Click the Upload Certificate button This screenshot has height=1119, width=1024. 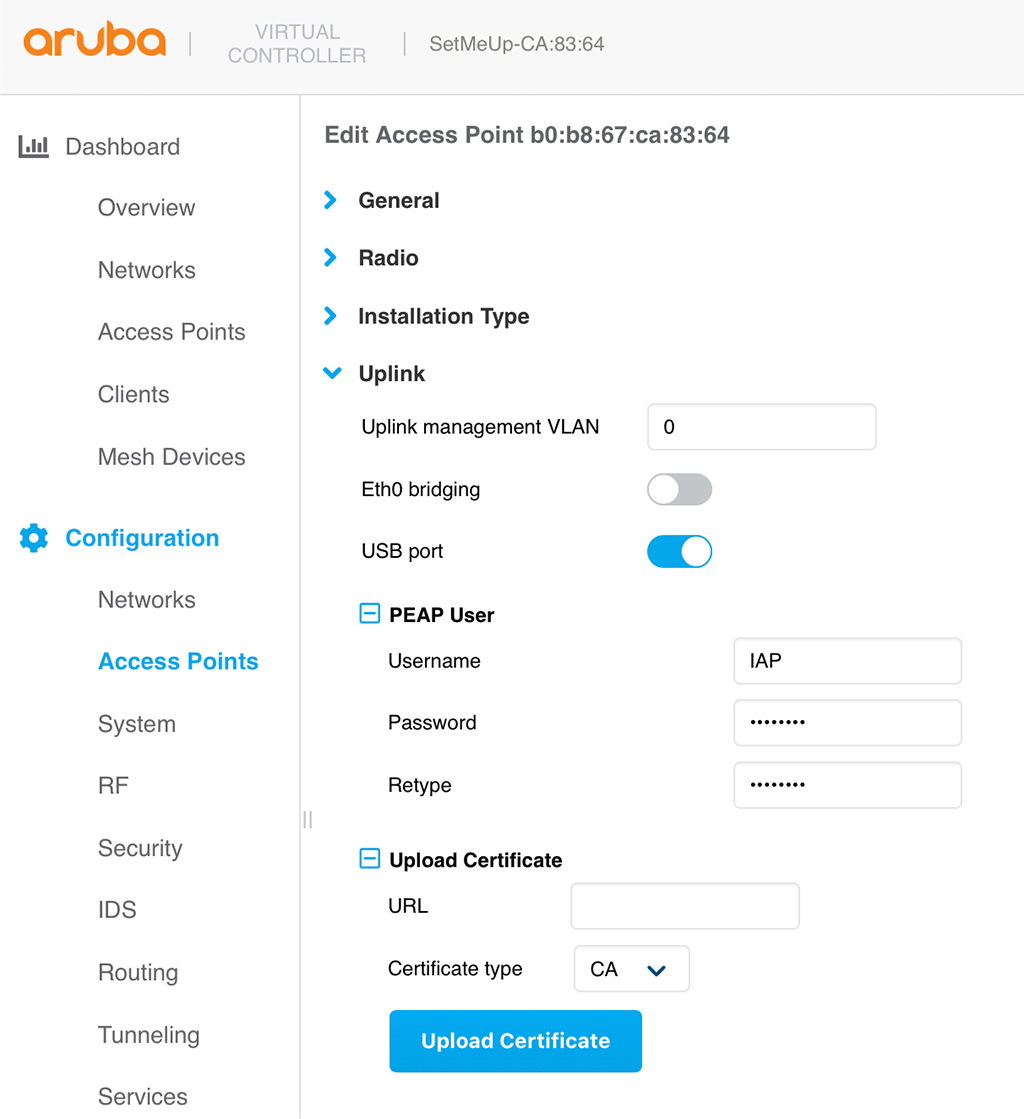(515, 1041)
